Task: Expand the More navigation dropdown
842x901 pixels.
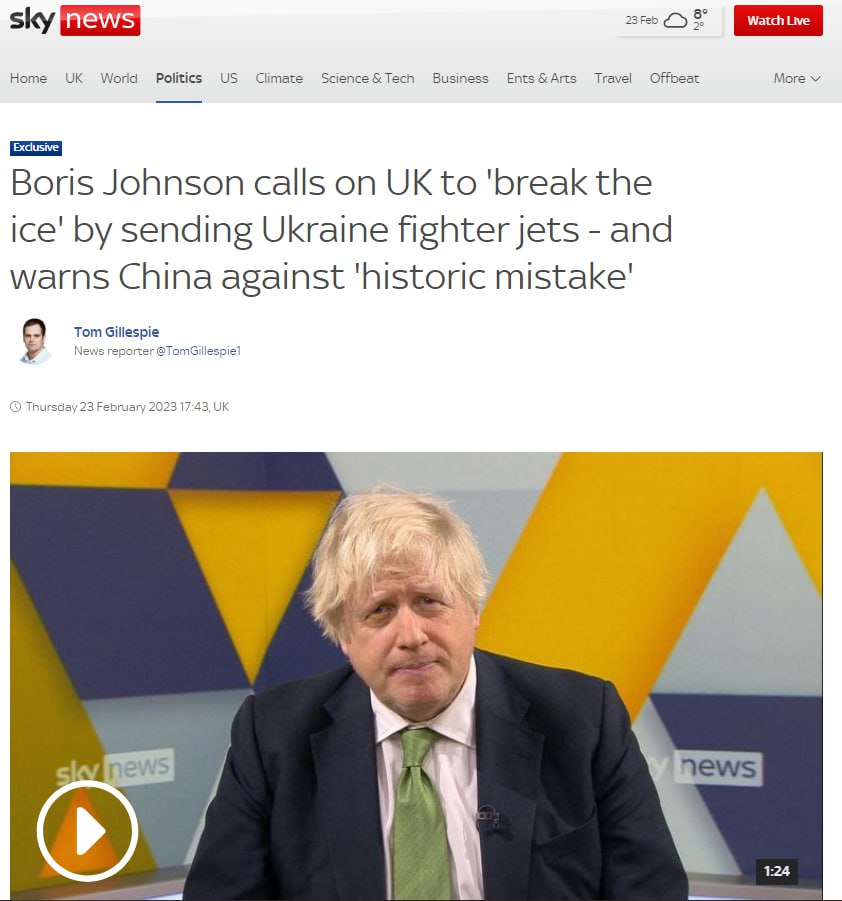Action: (797, 78)
